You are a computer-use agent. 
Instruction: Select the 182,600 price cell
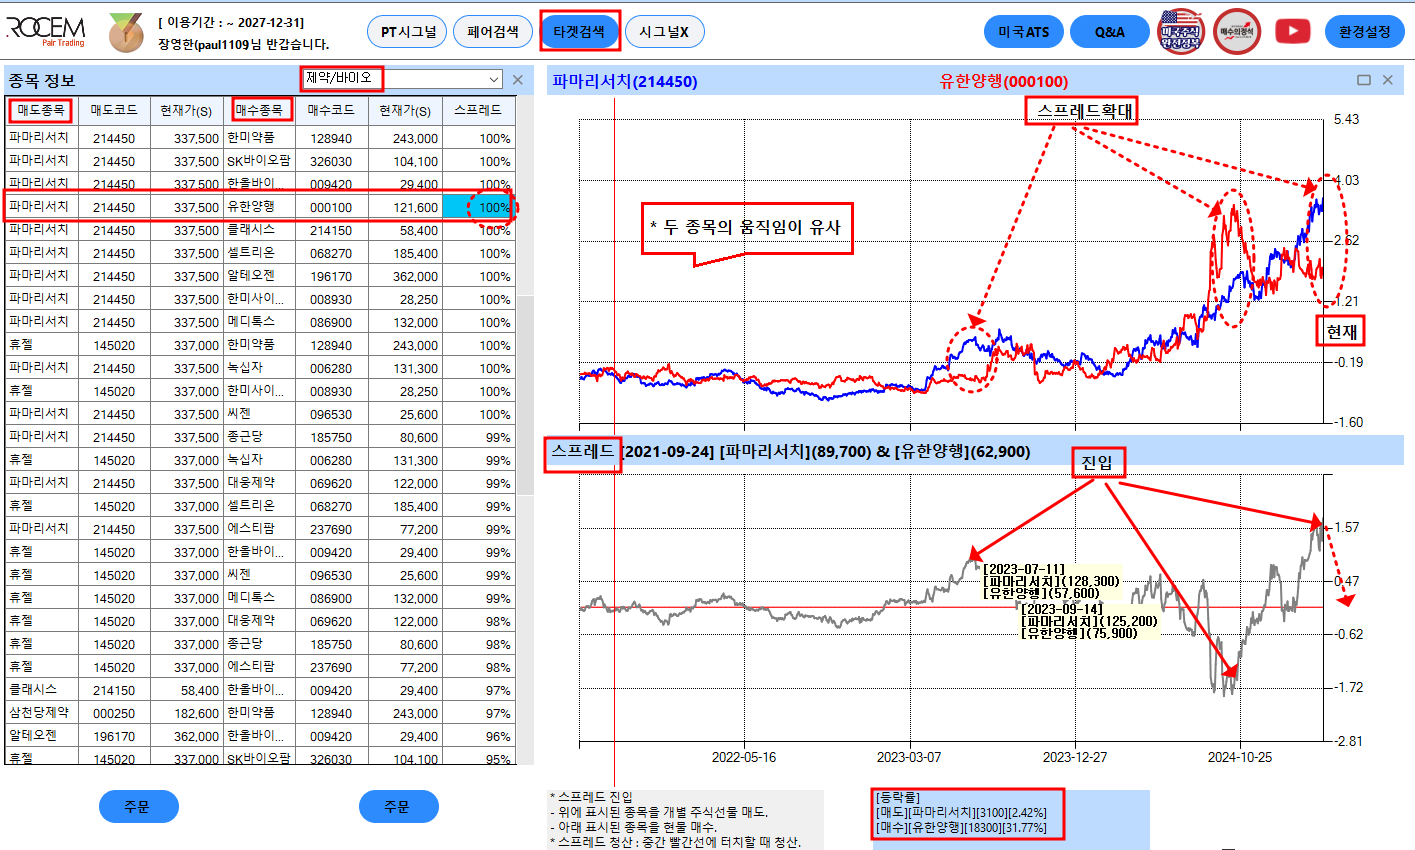pyautogui.click(x=187, y=713)
